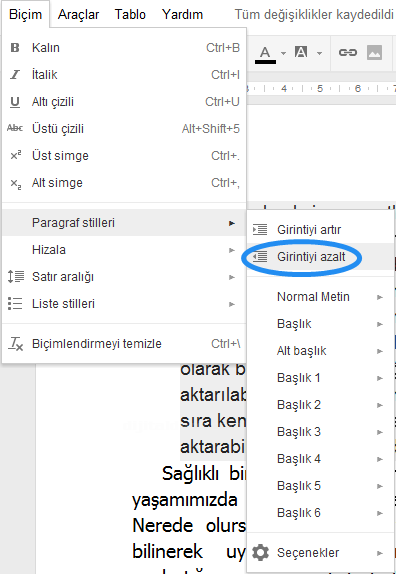Viewport: 396px width, 574px height.
Task: Expand the Hizala submenu arrow
Action: tap(232, 250)
